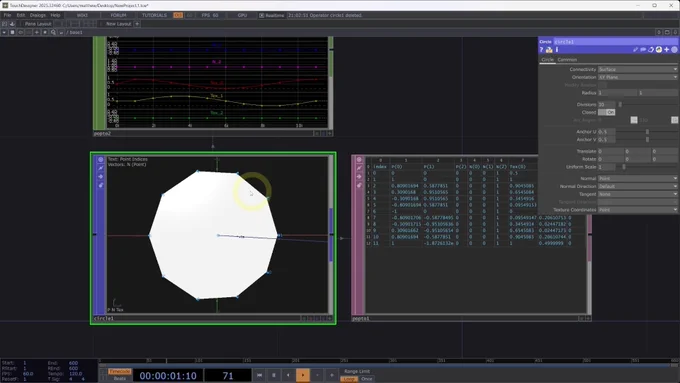
Task: Open the WIKI link
Action: tap(82, 15)
